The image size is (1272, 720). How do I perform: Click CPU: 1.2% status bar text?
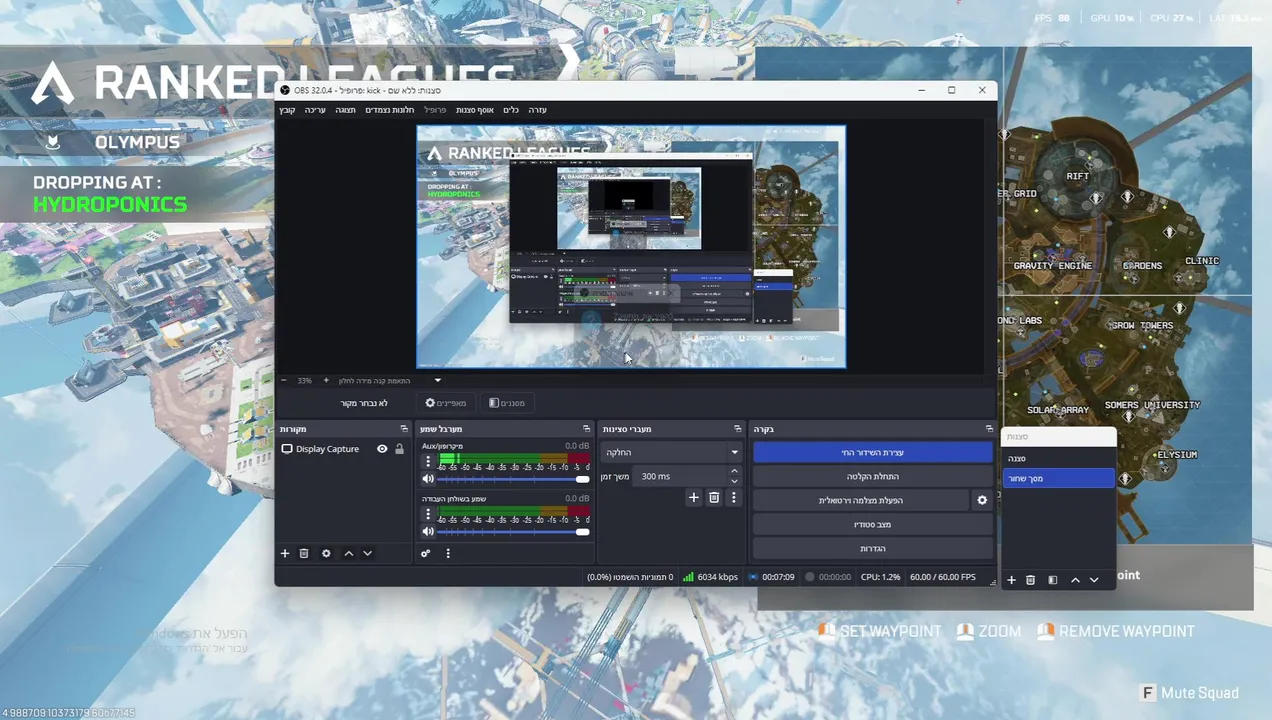(x=880, y=577)
